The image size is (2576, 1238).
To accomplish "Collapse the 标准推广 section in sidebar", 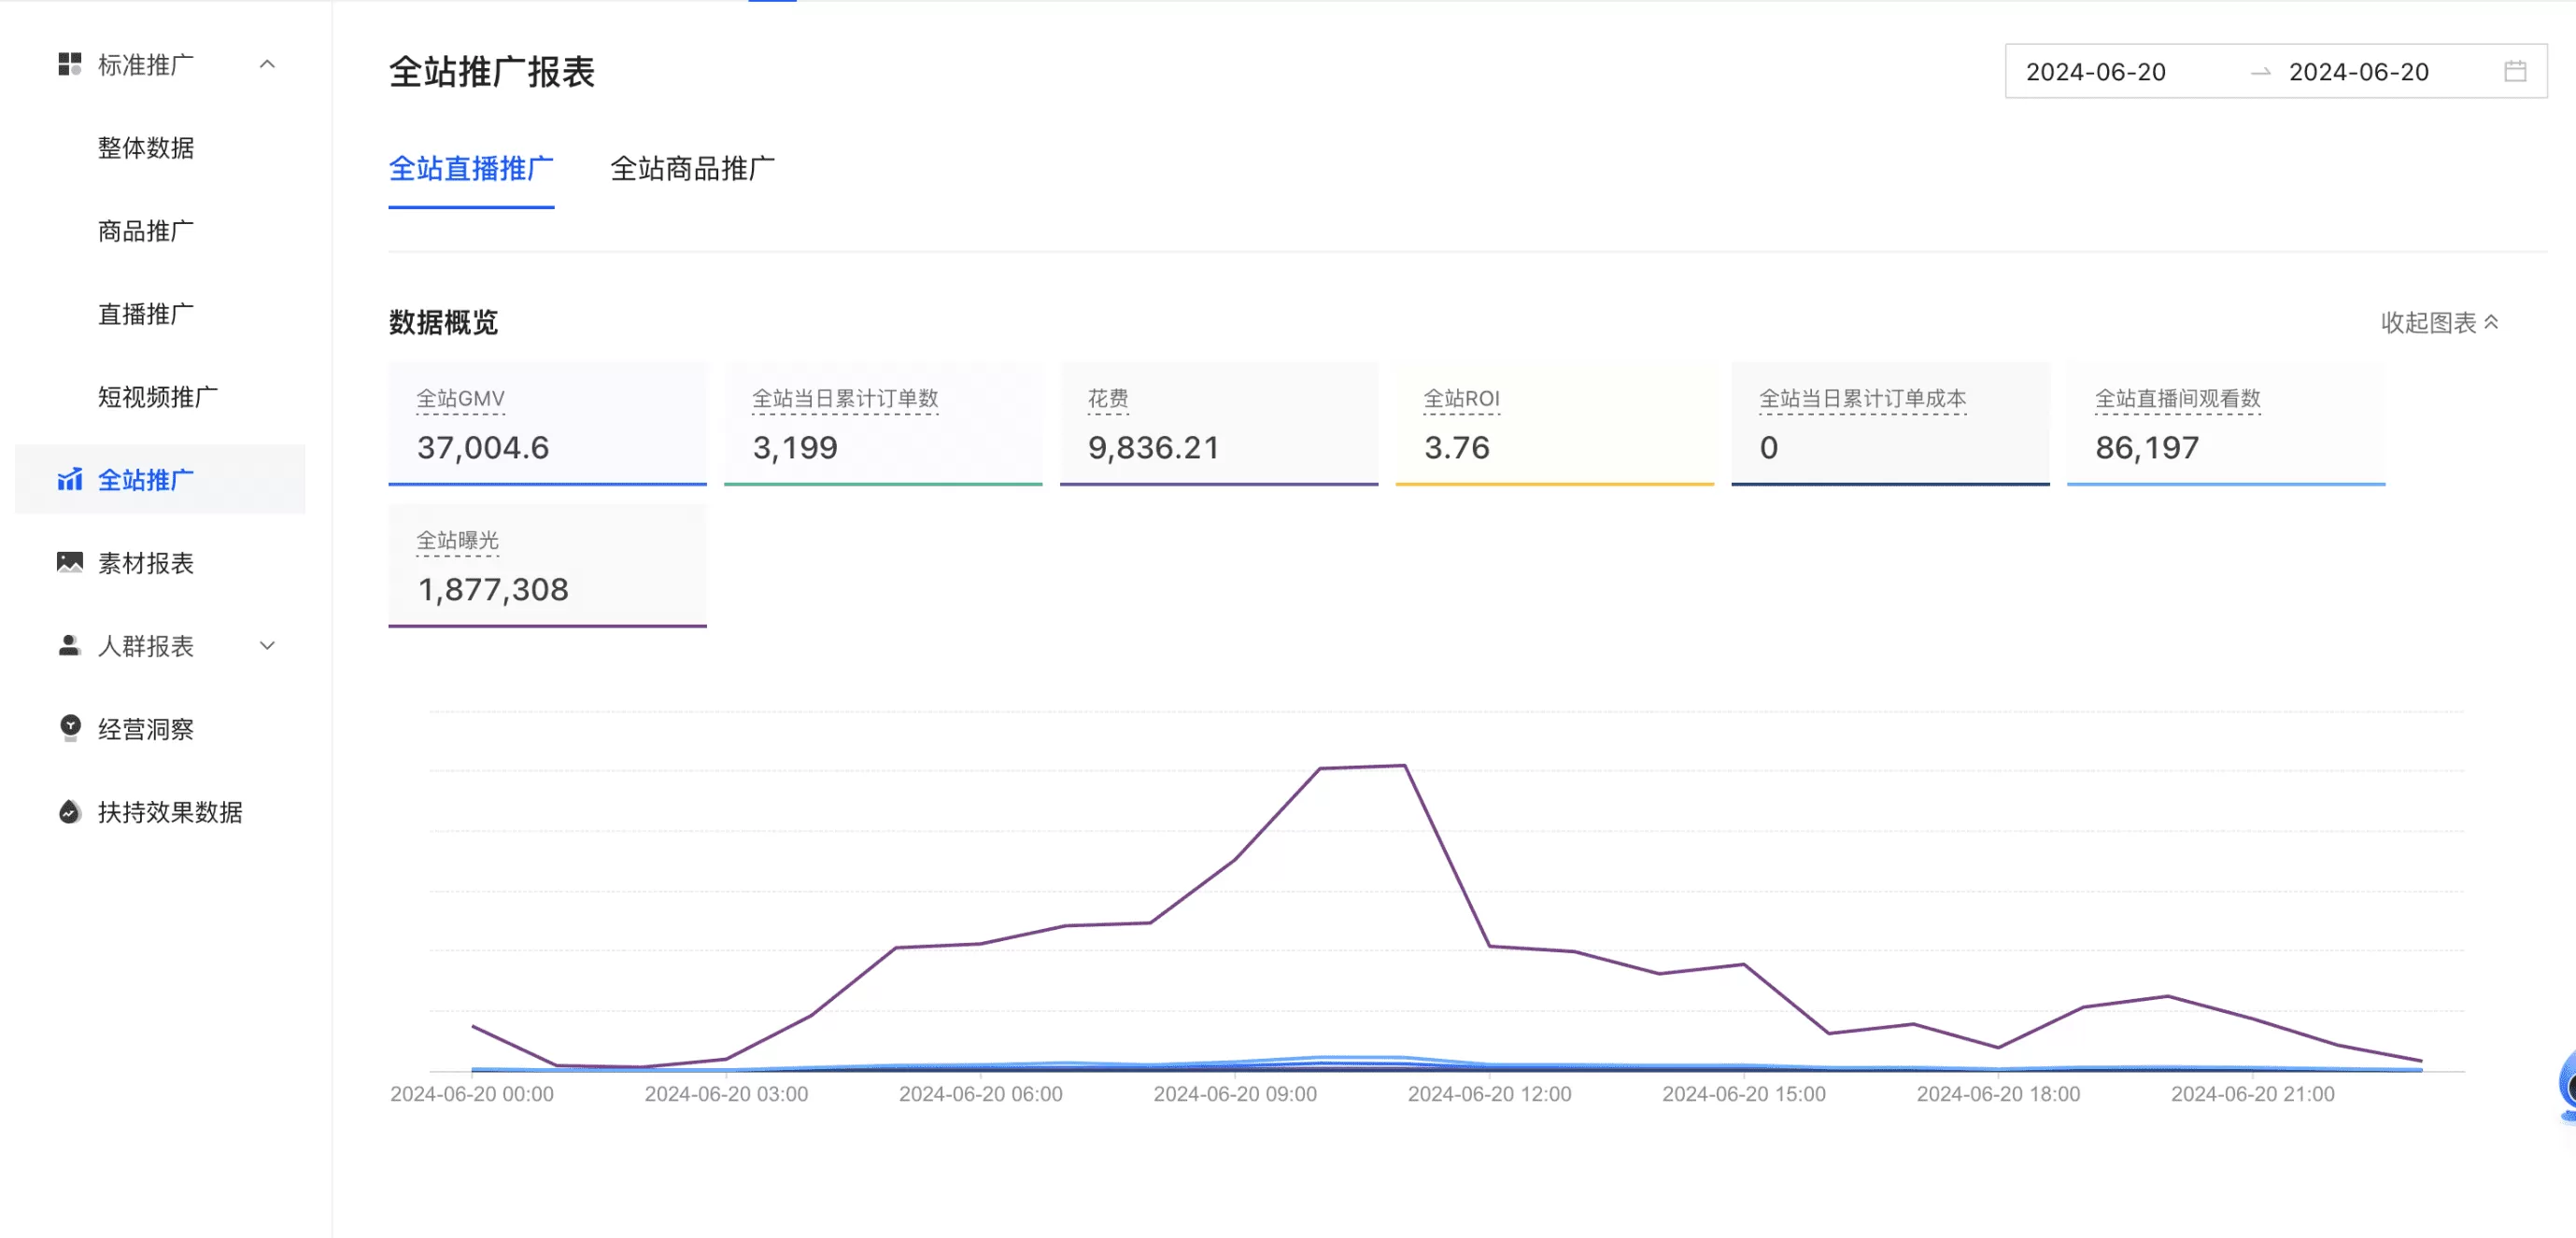I will coord(266,64).
